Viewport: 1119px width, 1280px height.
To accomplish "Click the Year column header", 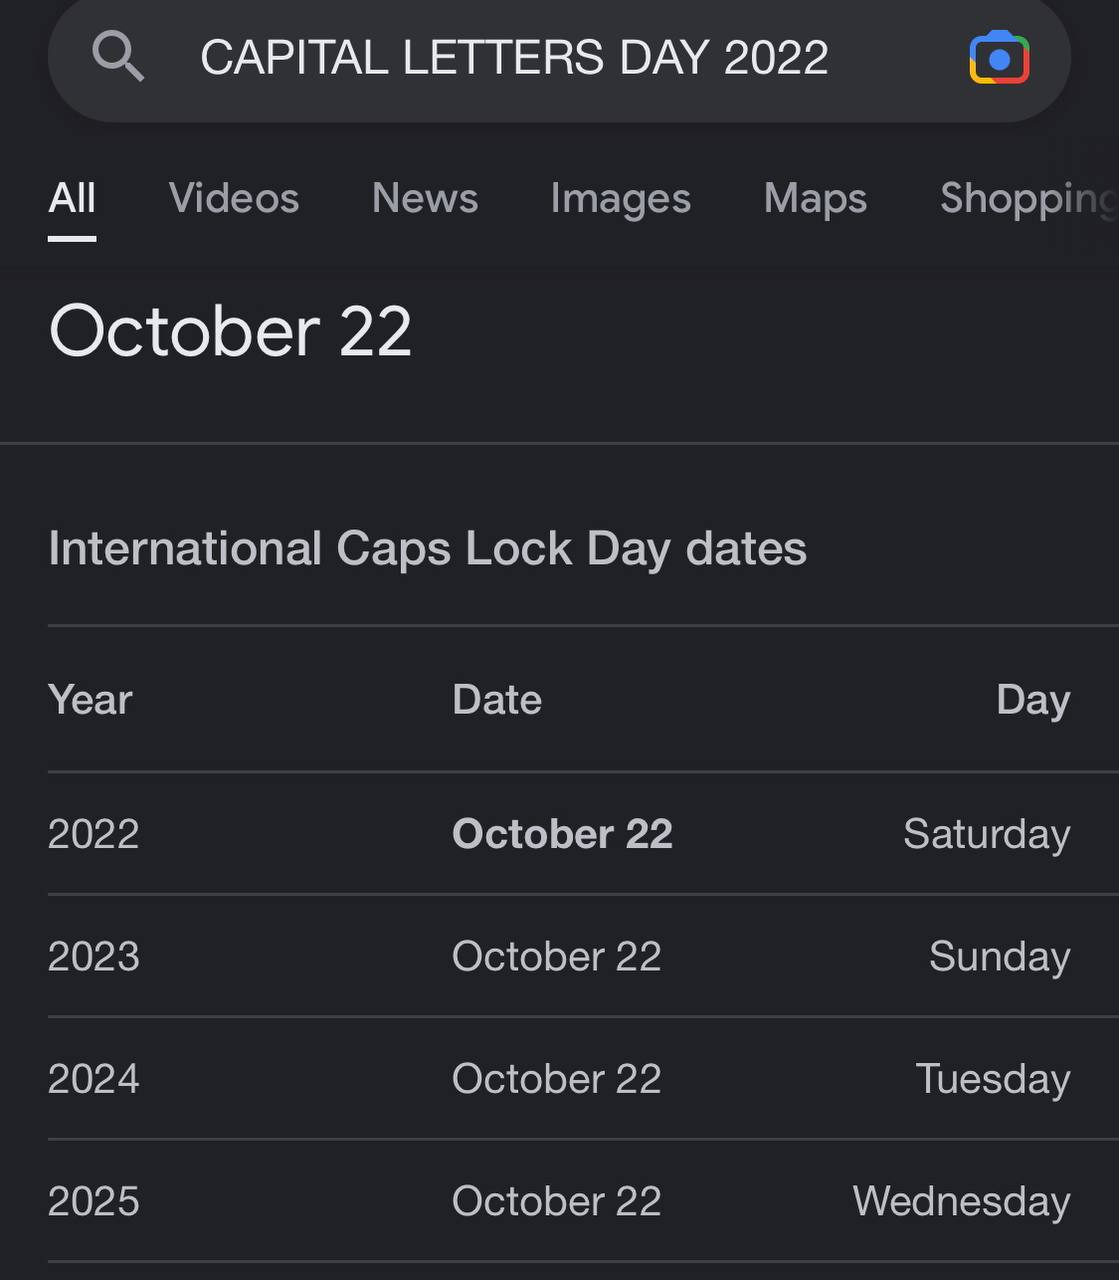I will tap(90, 700).
